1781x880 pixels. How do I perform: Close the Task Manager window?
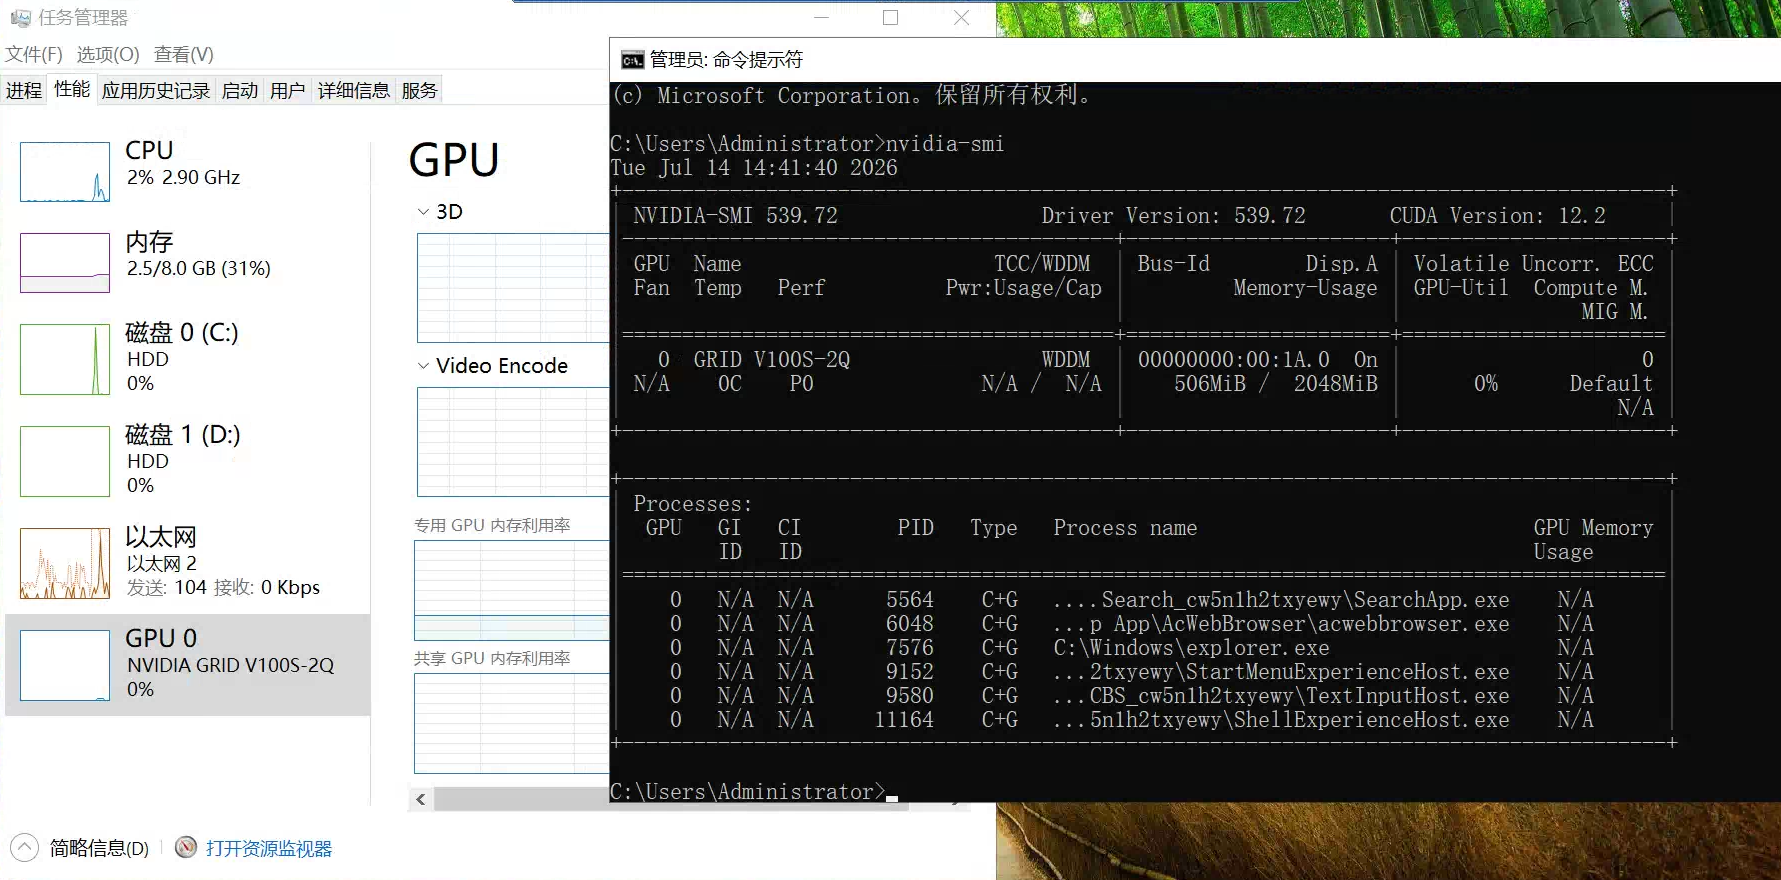click(961, 18)
